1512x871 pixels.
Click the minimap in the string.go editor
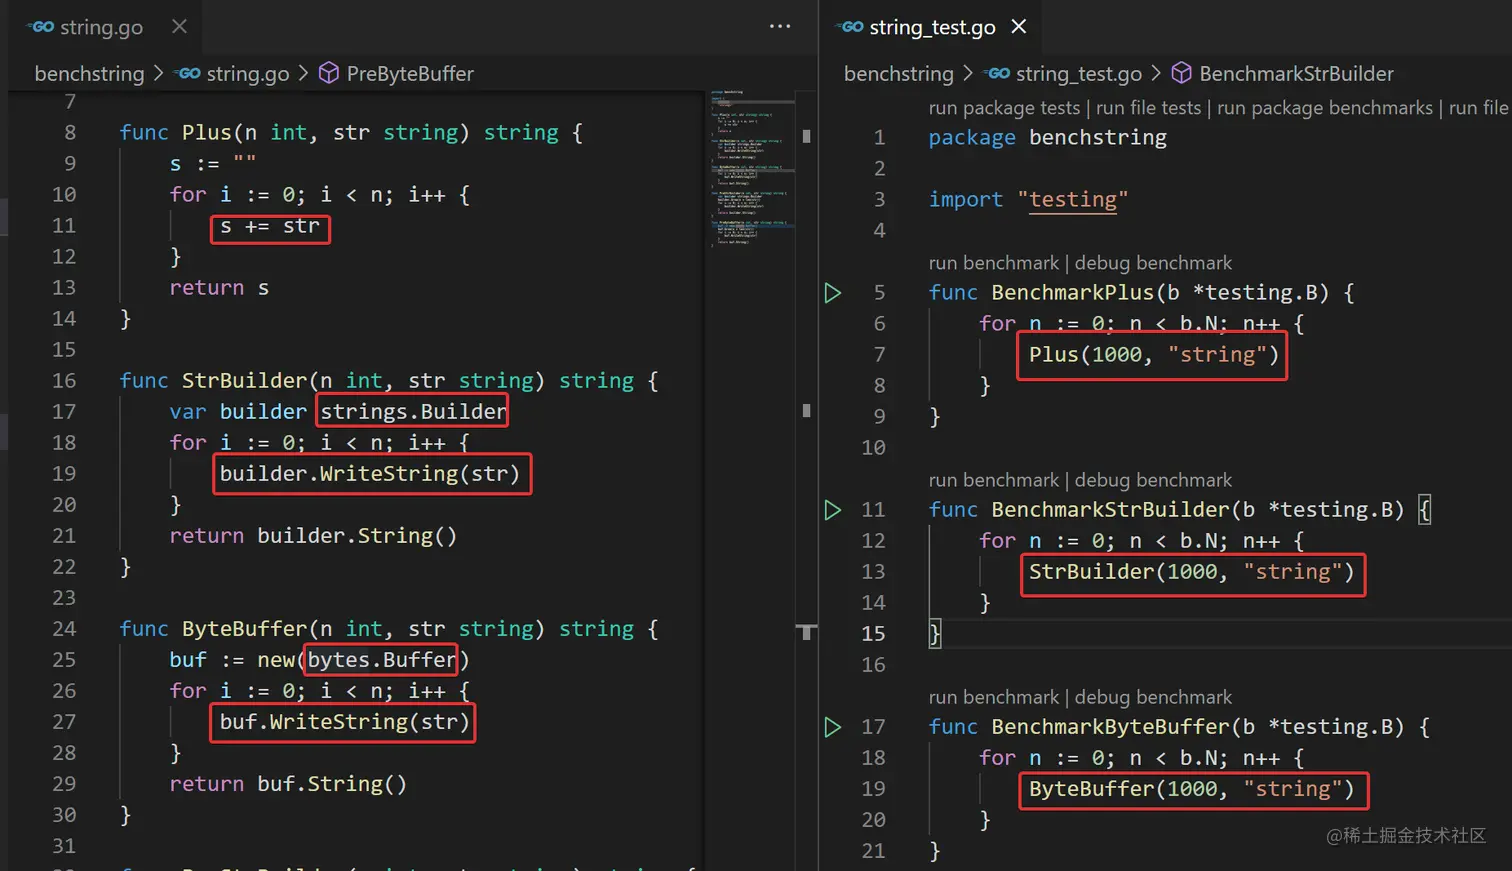click(x=752, y=170)
